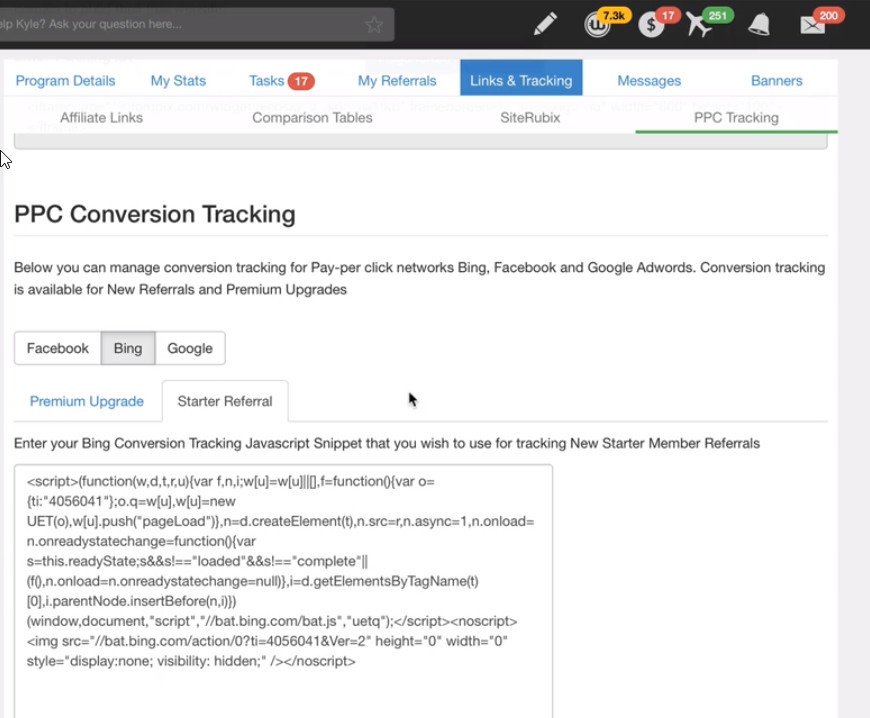Image resolution: width=870 pixels, height=718 pixels.
Task: Select the Links & Tracking tab
Action: click(x=521, y=78)
